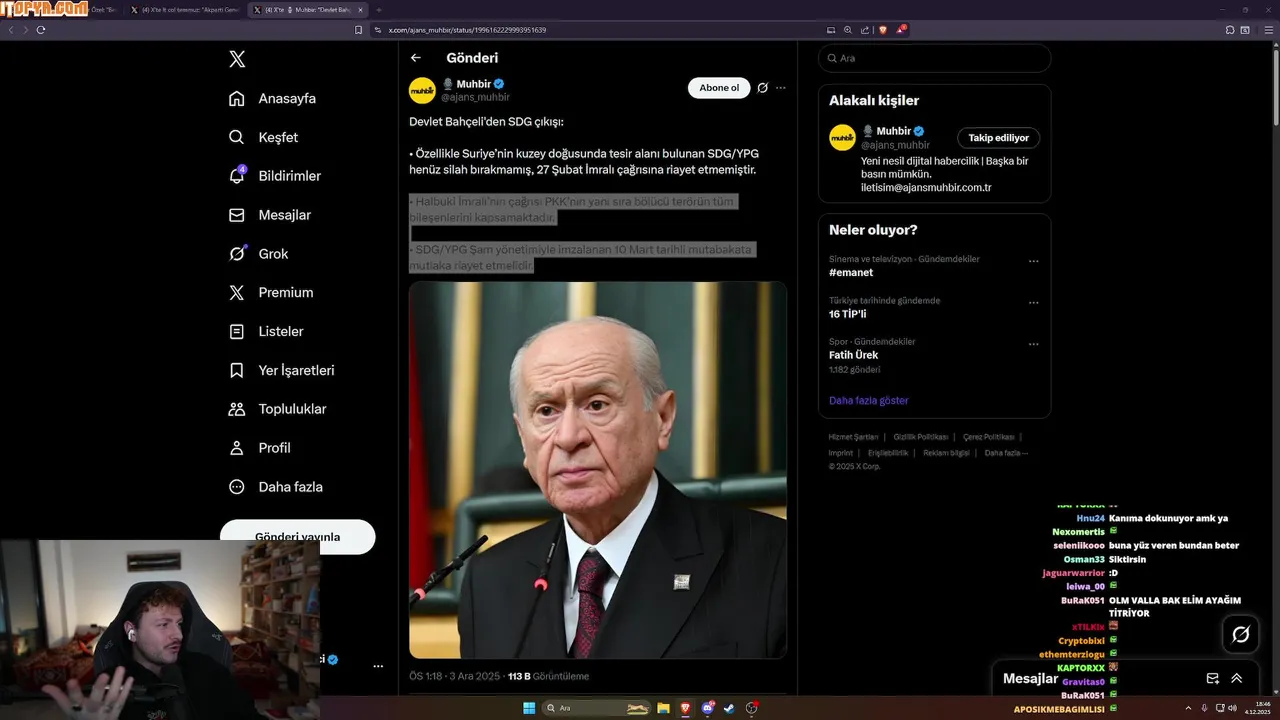Open the Muhbir avatar on the post
Image resolution: width=1280 pixels, height=720 pixels.
click(x=422, y=90)
